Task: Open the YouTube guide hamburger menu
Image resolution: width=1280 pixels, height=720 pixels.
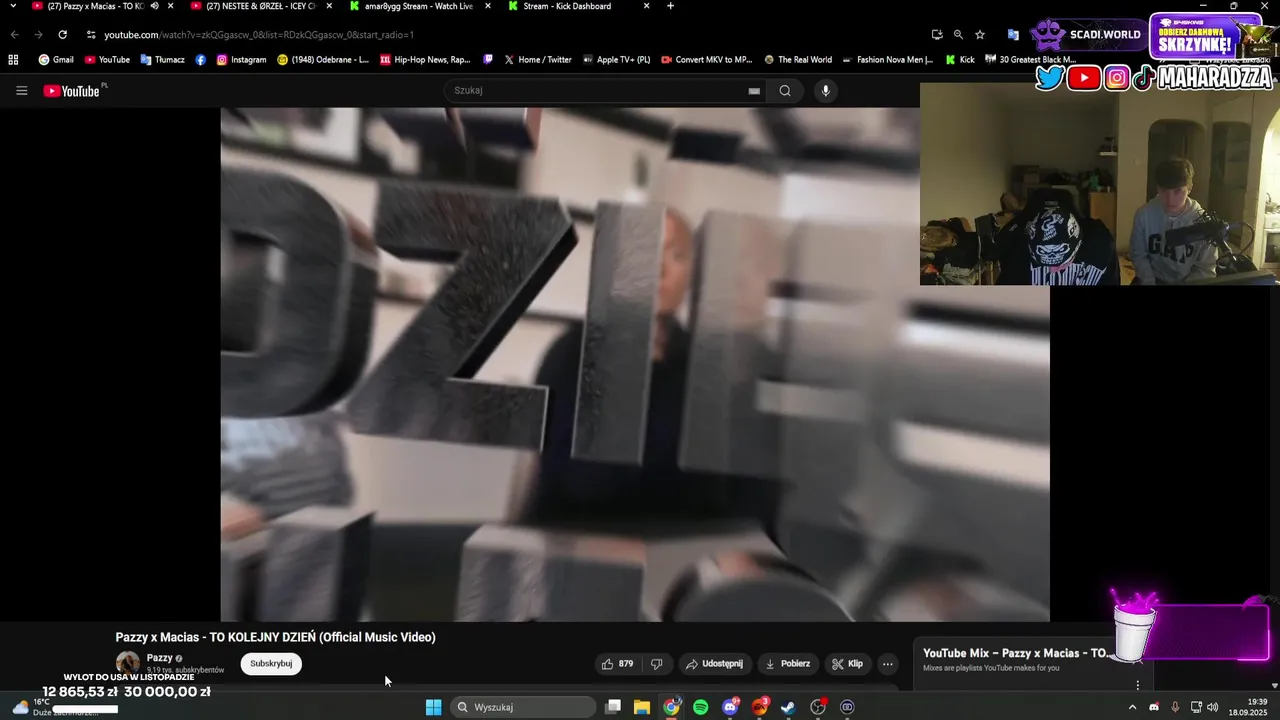Action: pyautogui.click(x=21, y=91)
